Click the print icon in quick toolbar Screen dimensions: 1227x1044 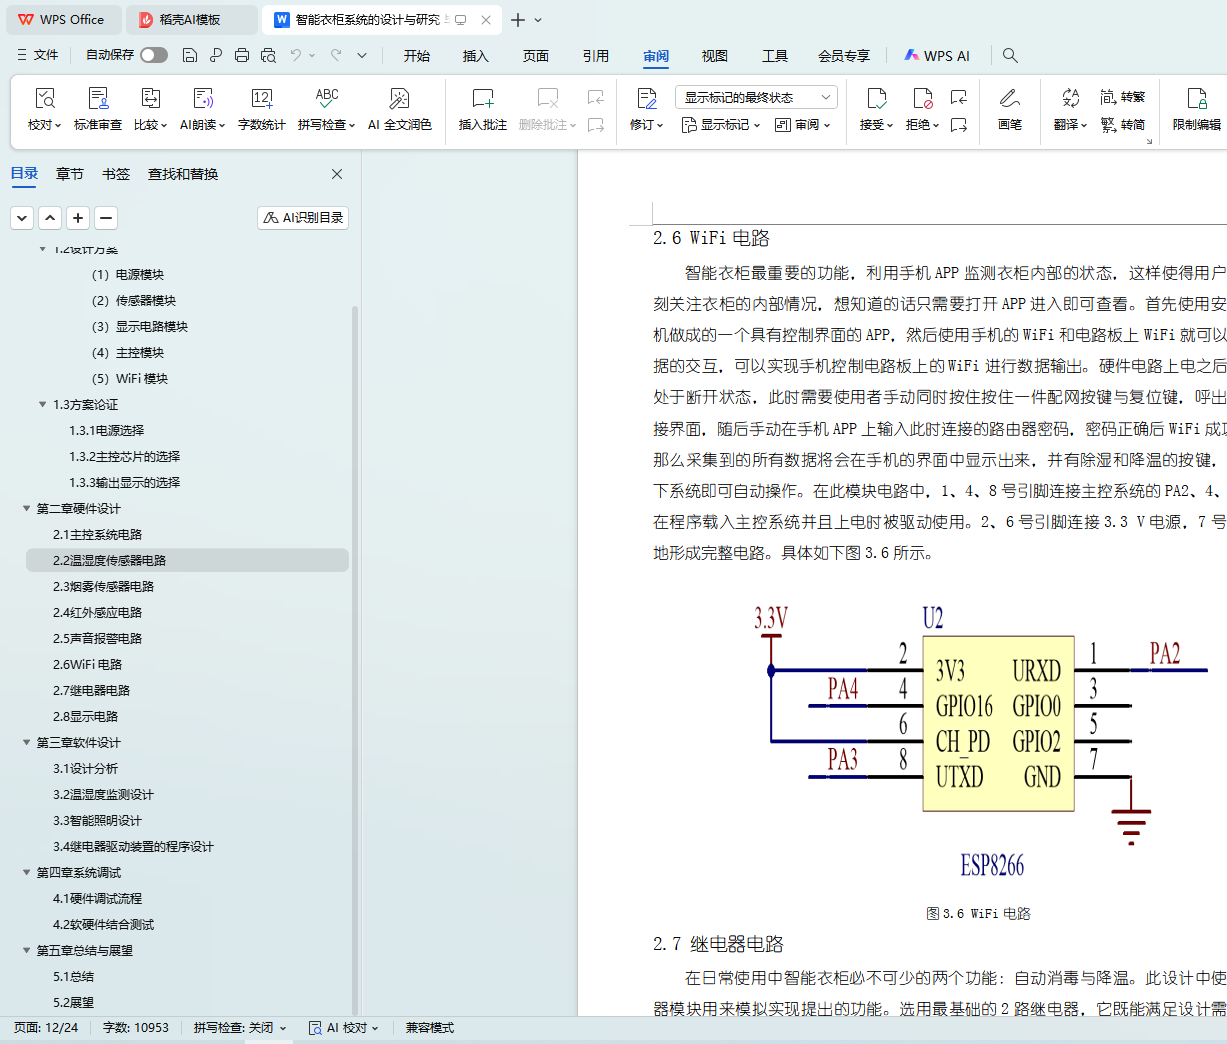(x=242, y=56)
